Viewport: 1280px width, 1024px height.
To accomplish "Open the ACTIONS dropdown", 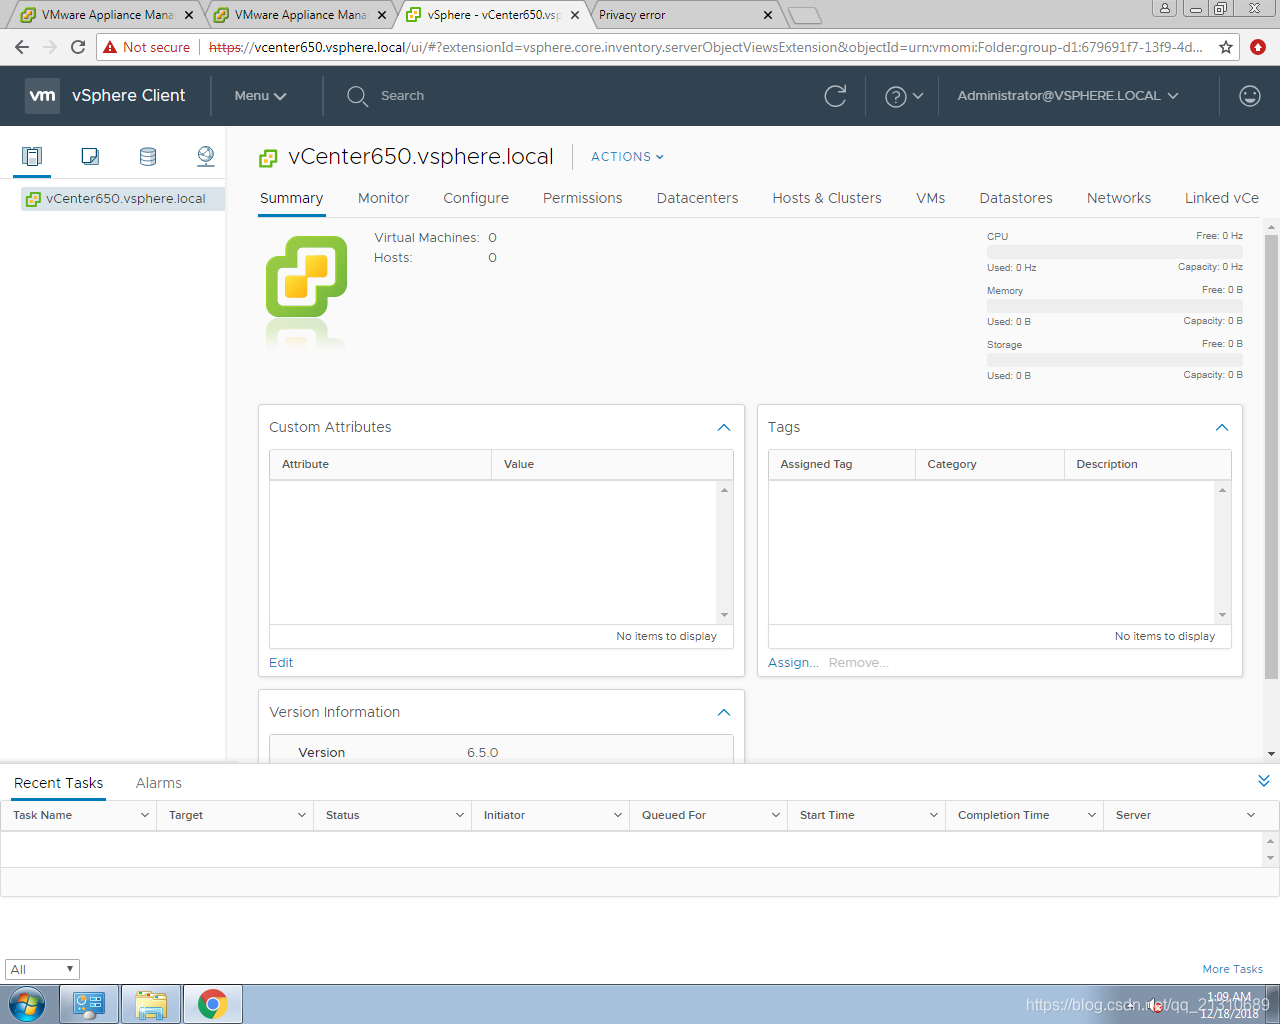I will (627, 157).
